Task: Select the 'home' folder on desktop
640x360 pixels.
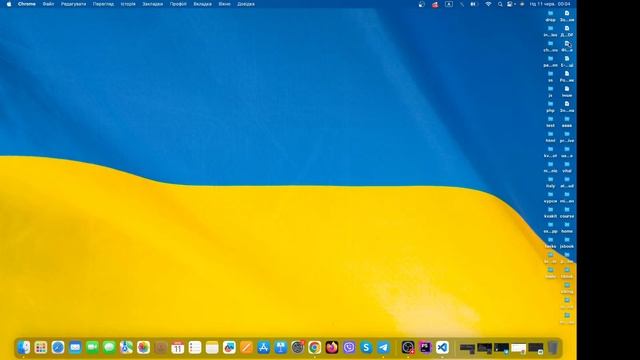Action: 567,227
